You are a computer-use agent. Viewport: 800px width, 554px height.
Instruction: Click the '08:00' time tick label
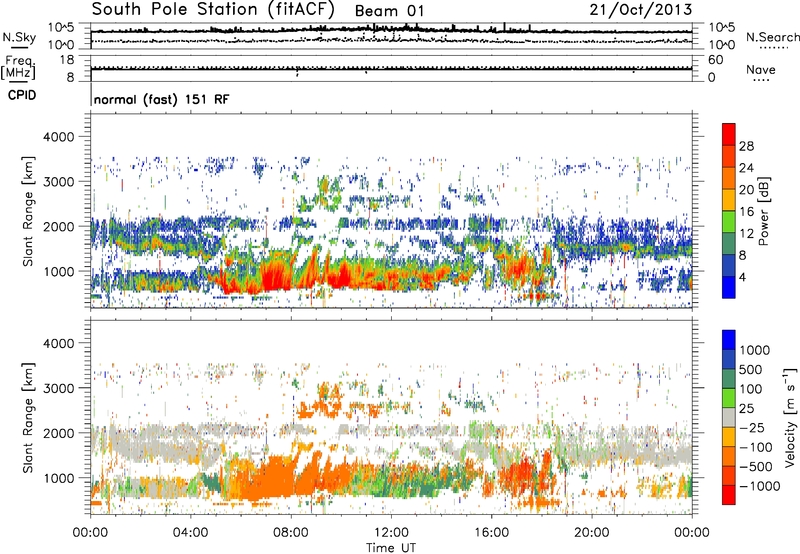pyautogui.click(x=291, y=533)
